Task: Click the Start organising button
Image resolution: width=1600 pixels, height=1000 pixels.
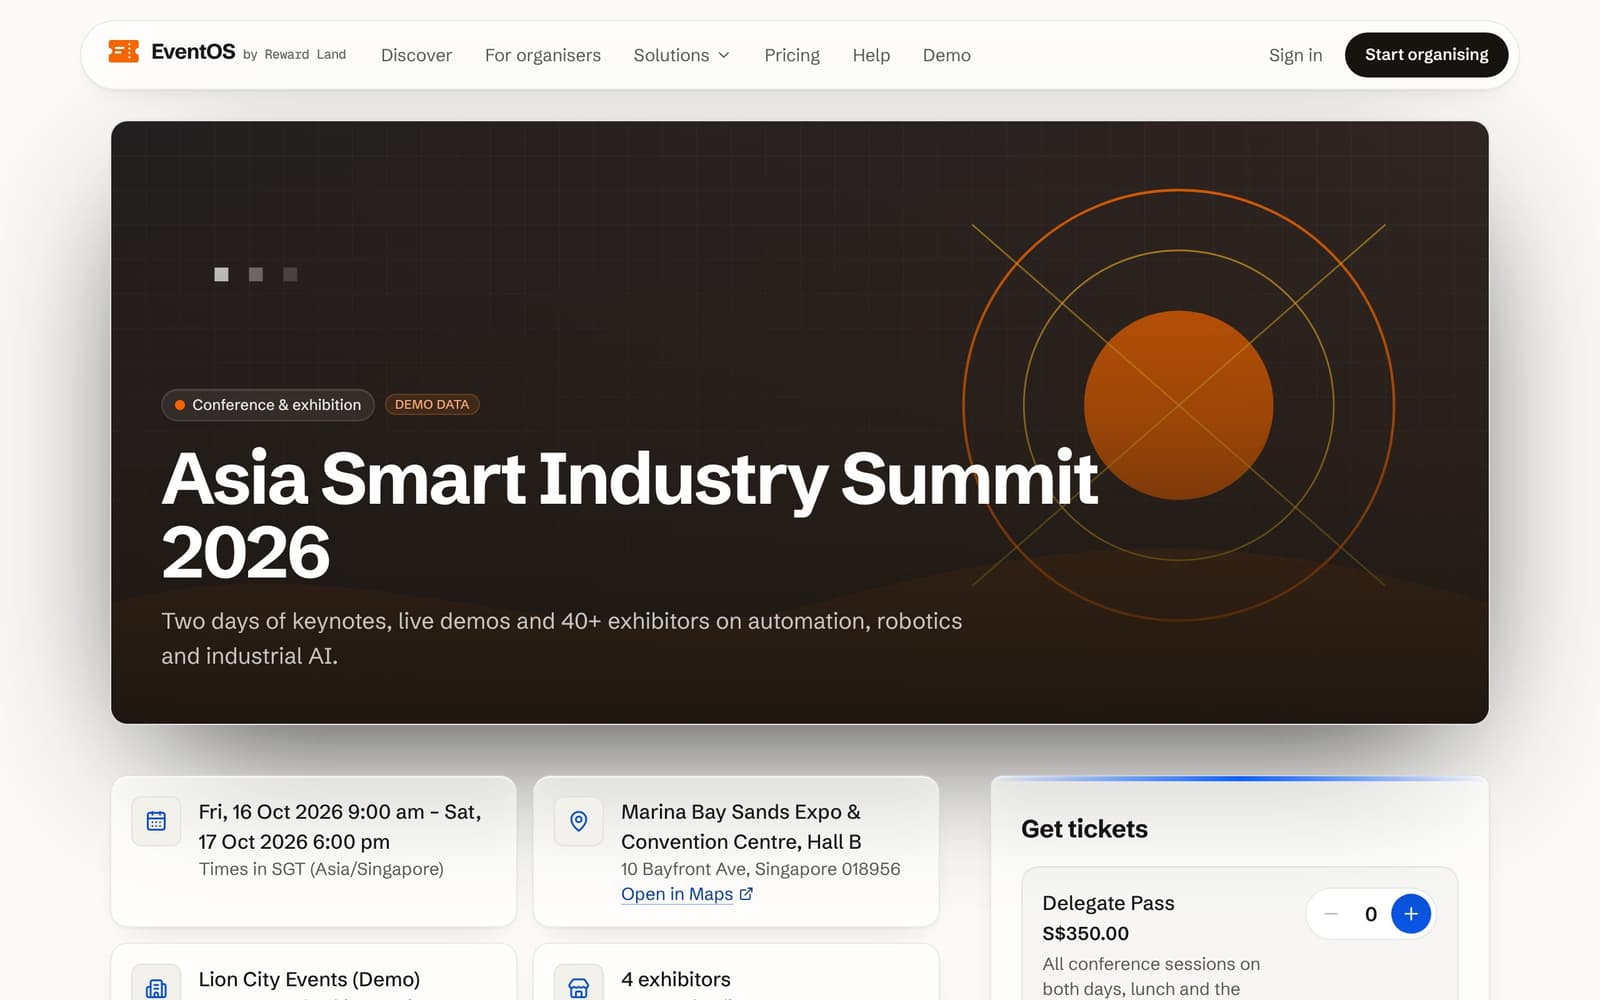Action: [1426, 55]
